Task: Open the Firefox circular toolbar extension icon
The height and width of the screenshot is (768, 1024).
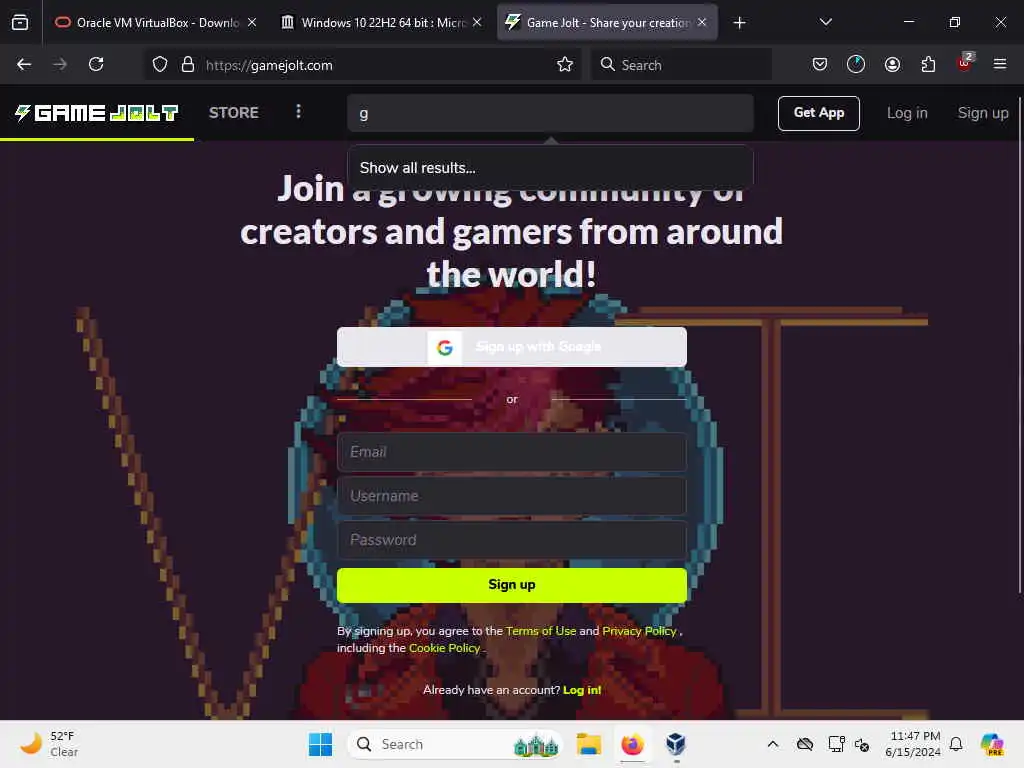Action: (x=856, y=64)
